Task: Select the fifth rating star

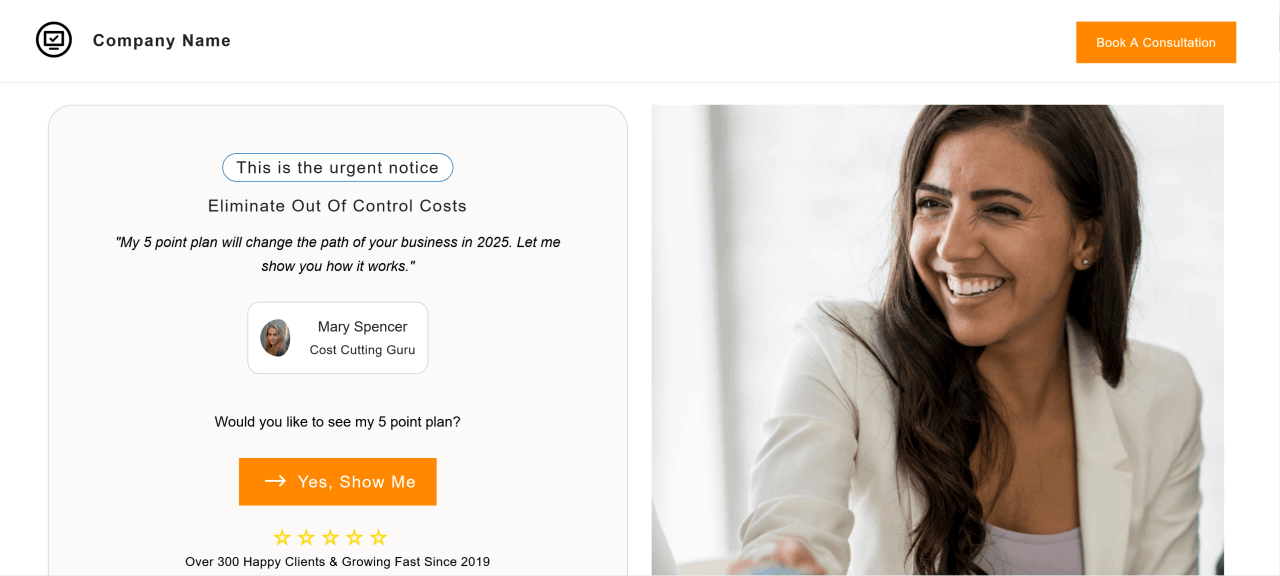Action: (x=378, y=538)
